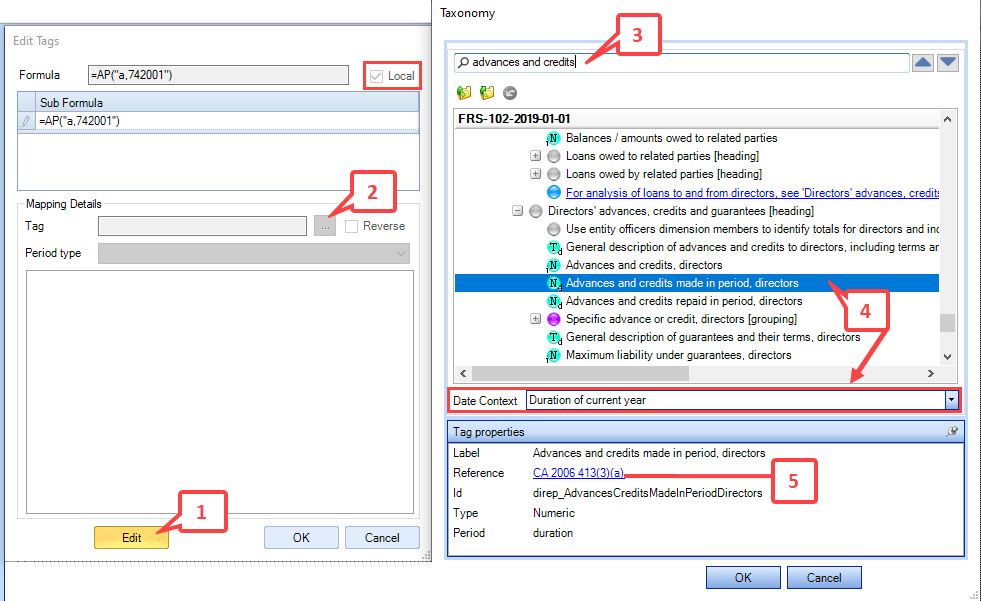Image resolution: width=981 pixels, height=601 pixels.
Task: Click the search next down-arrow button
Action: click(948, 62)
